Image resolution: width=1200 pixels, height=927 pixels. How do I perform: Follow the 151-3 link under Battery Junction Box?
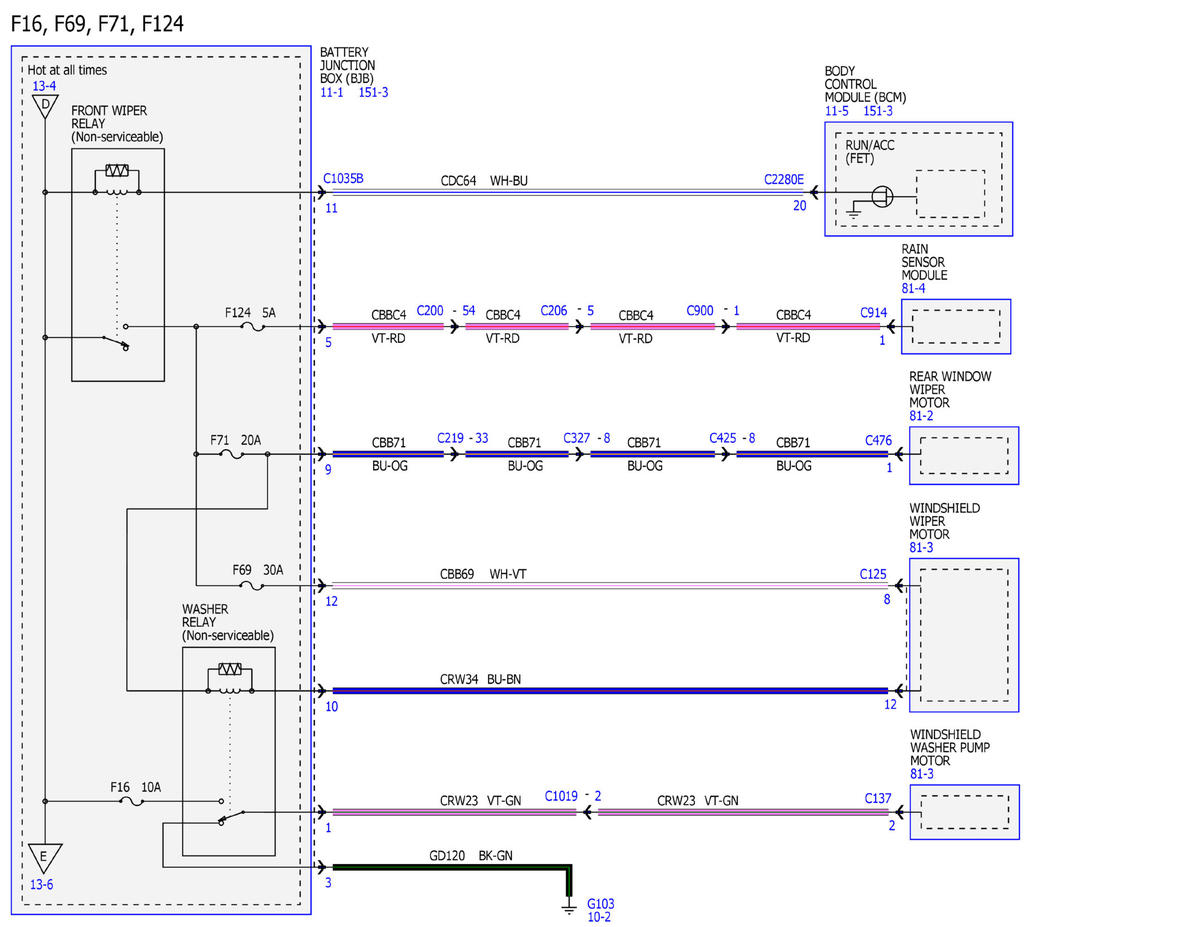tap(373, 92)
